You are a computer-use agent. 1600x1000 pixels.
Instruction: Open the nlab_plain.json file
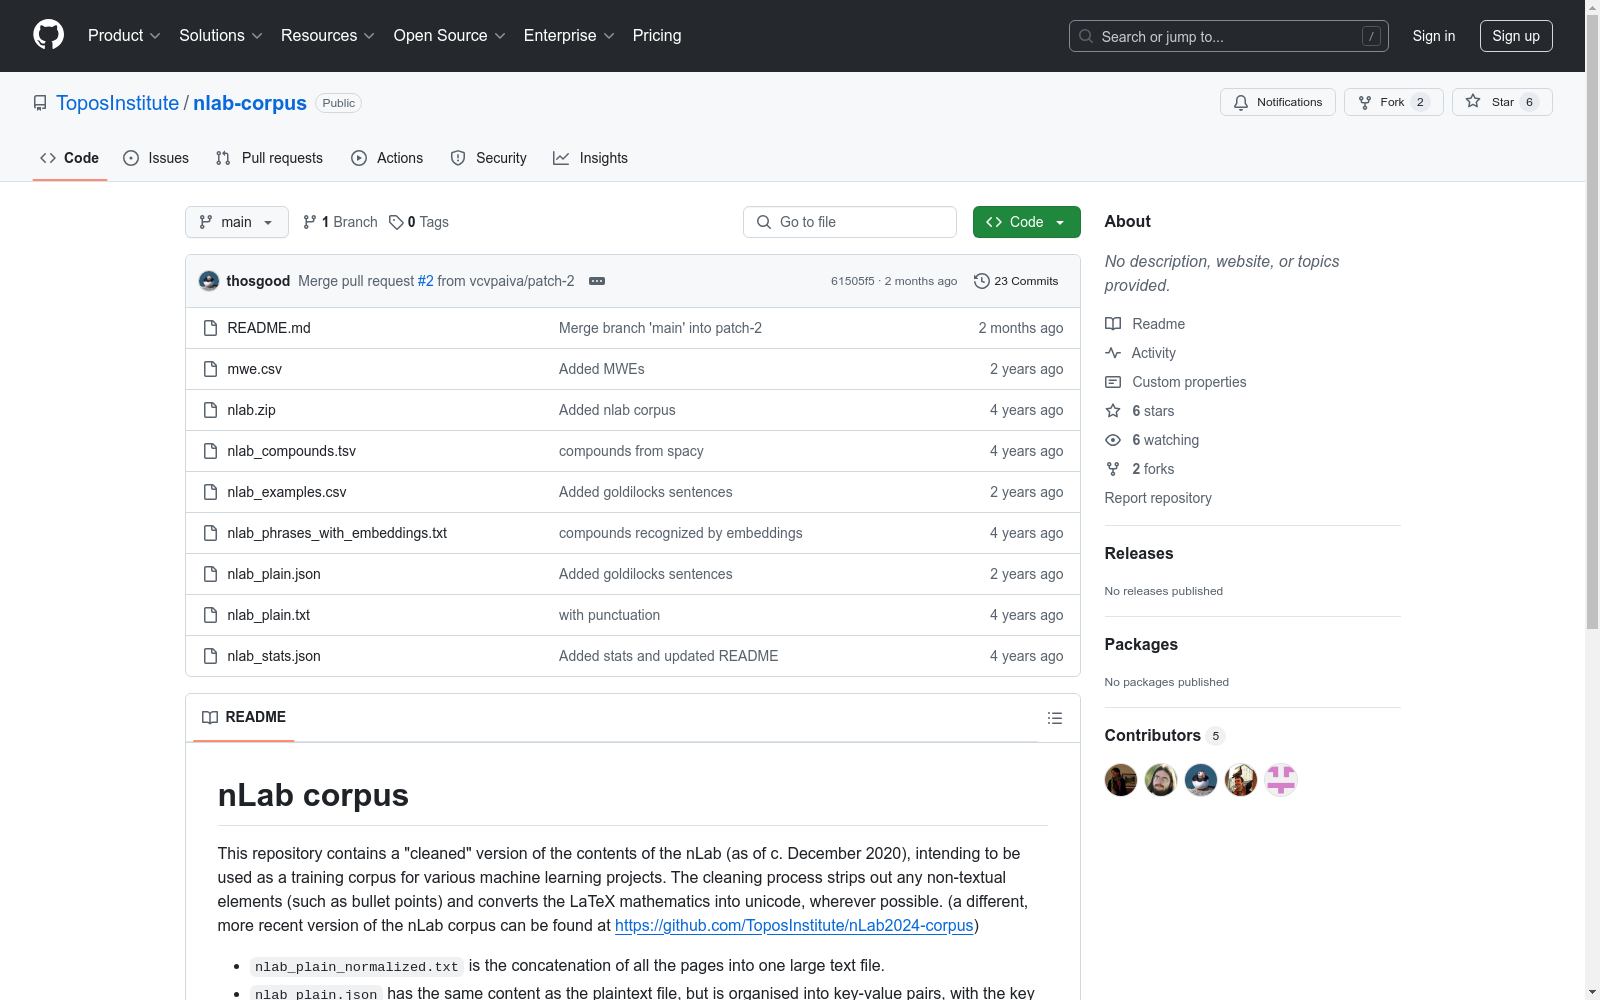tap(274, 574)
